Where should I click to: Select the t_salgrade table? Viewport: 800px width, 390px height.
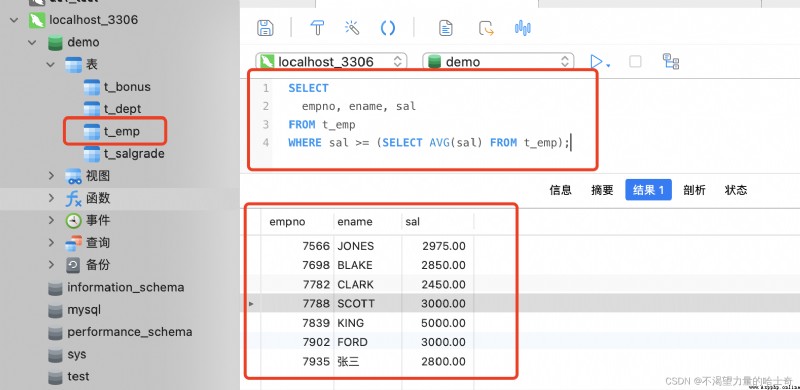(134, 154)
